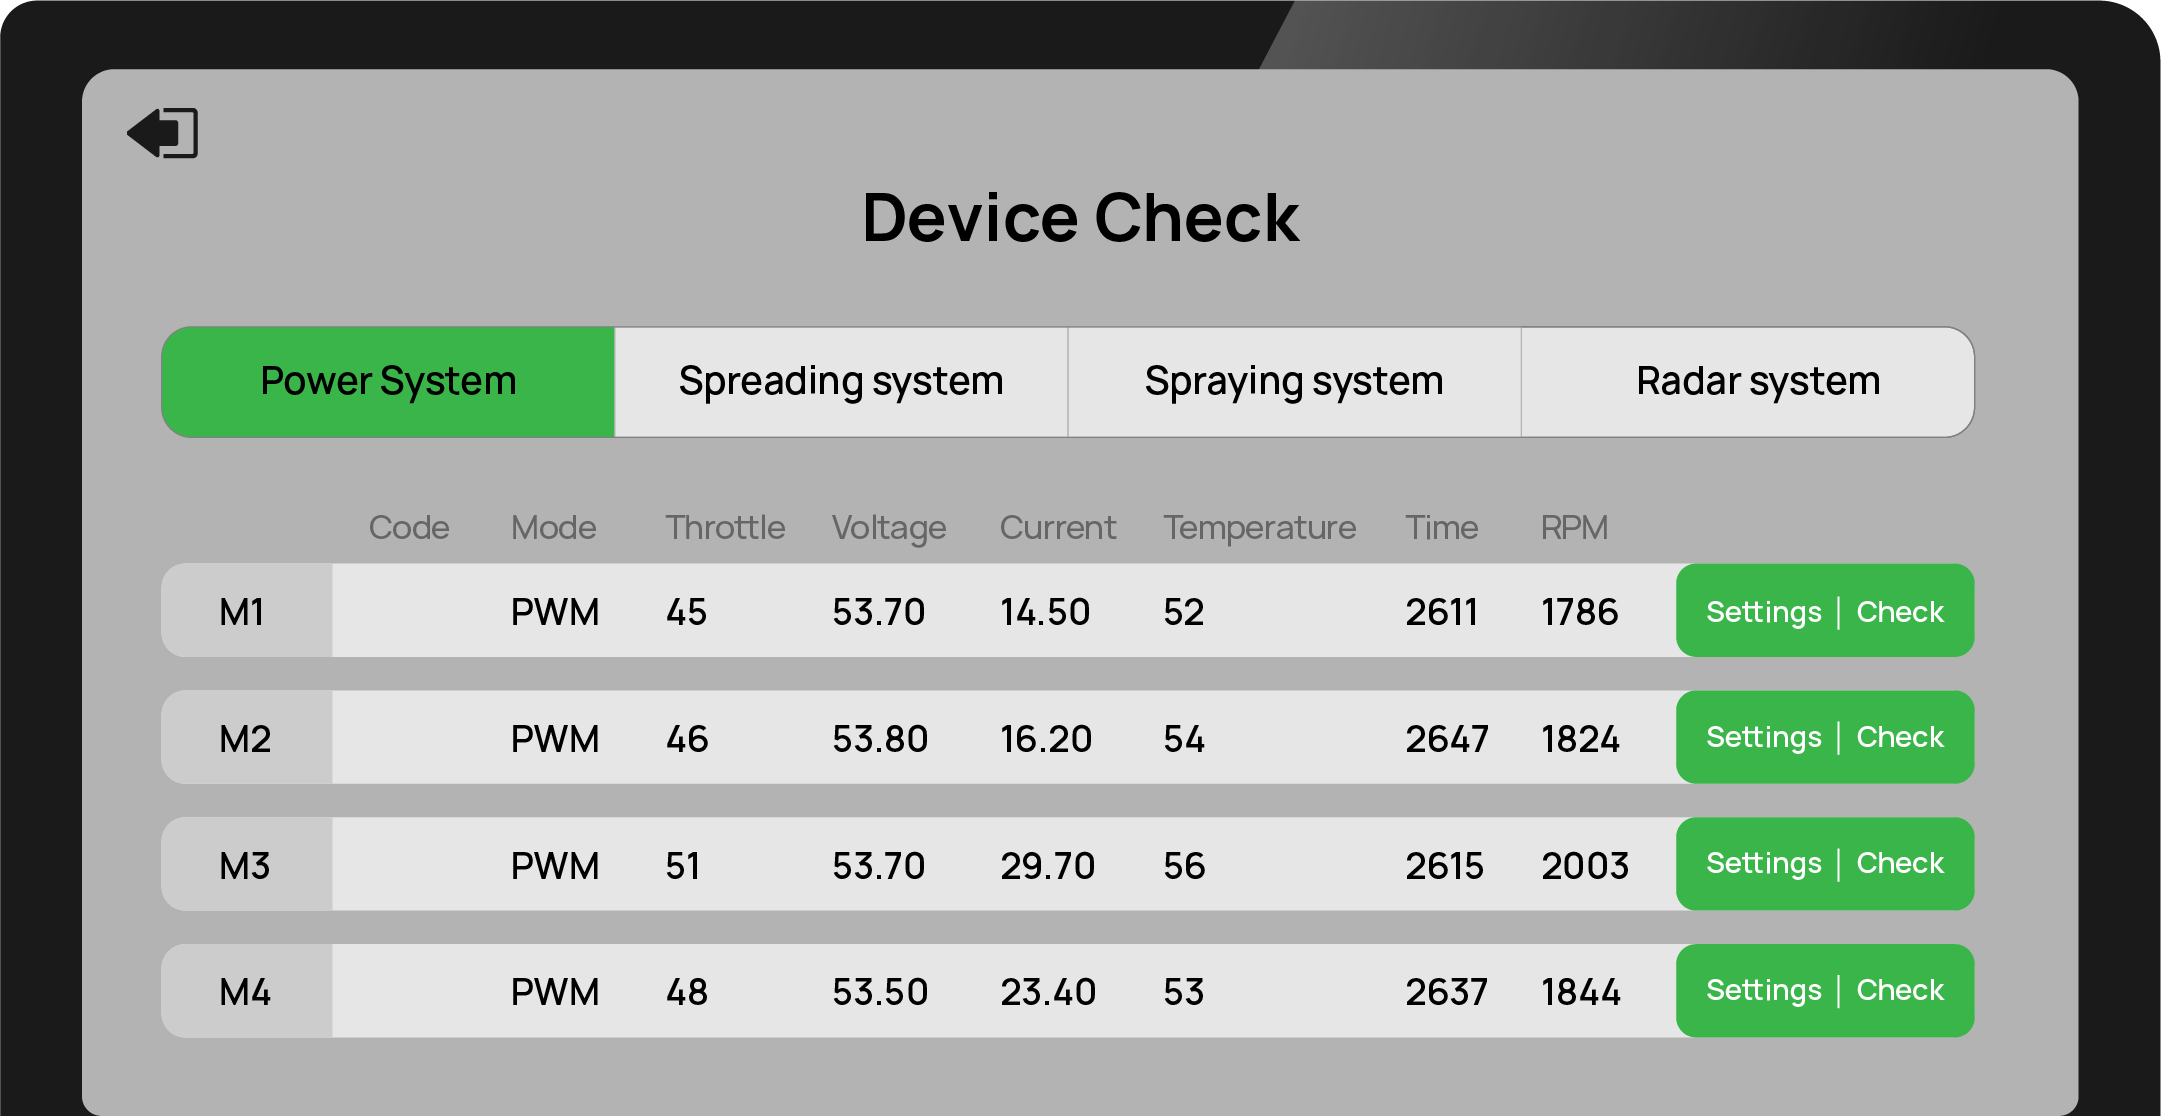Select the M2 row label
This screenshot has width=2161, height=1116.
click(x=245, y=739)
